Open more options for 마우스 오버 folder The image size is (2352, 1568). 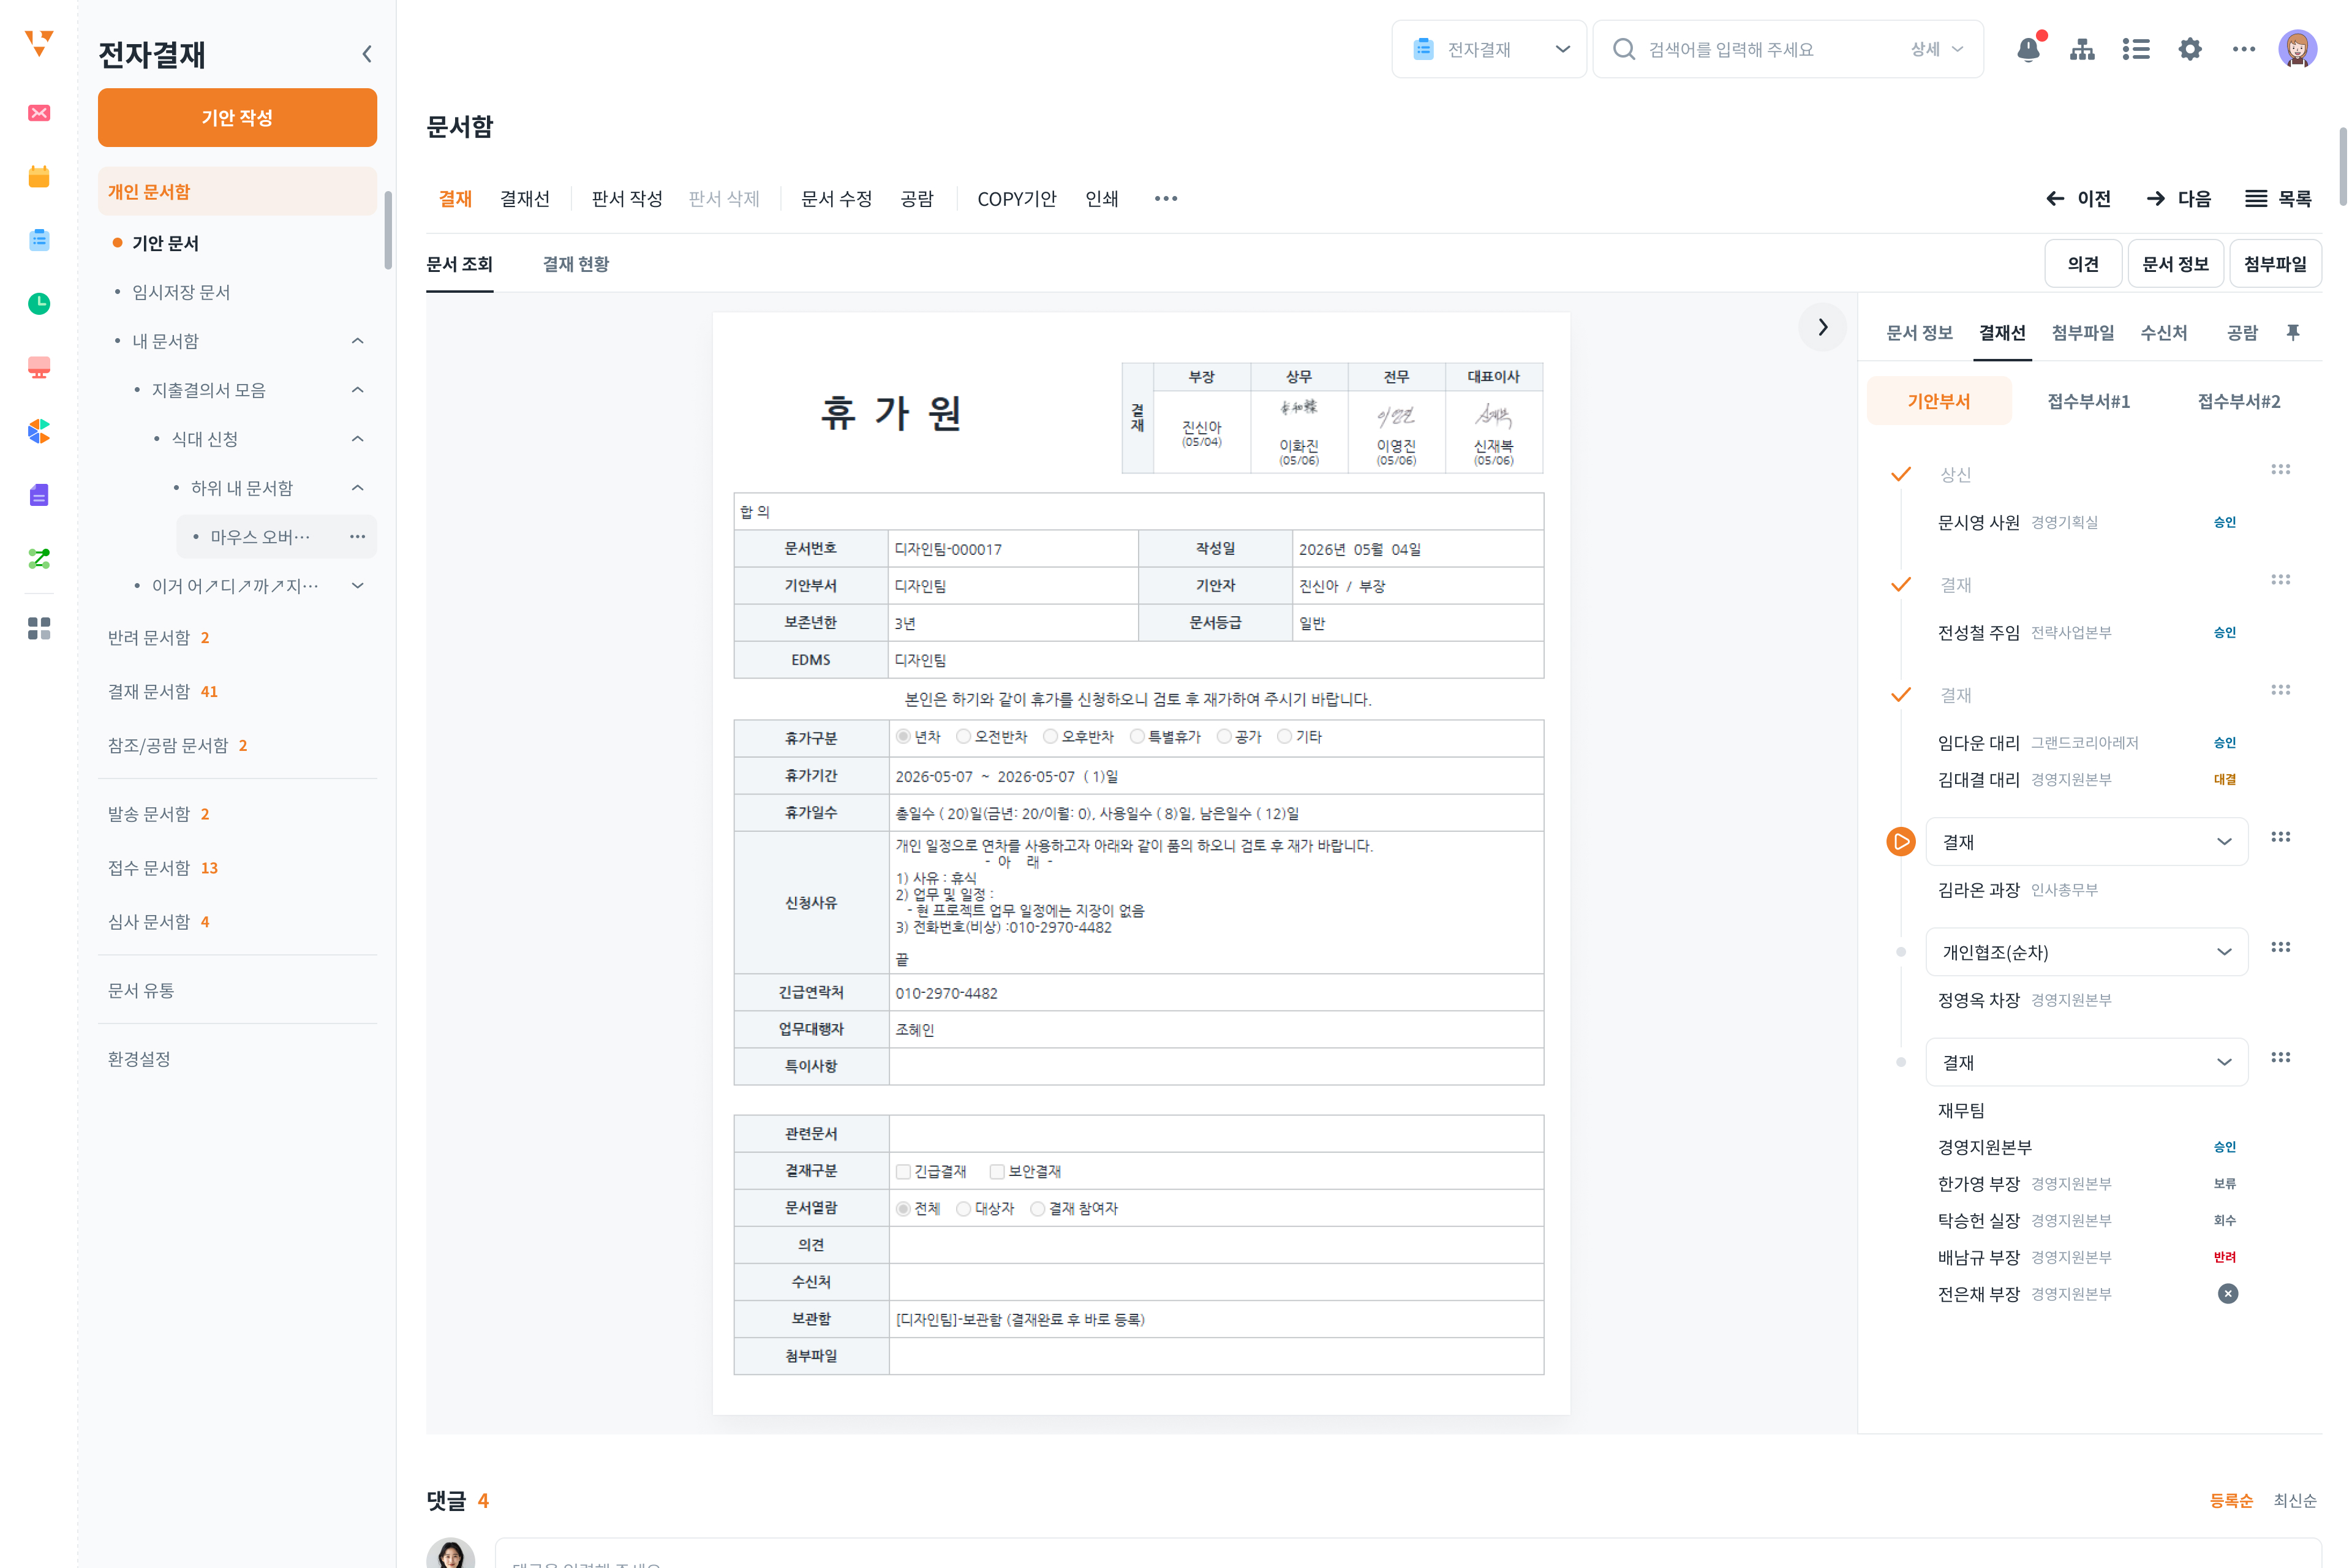click(x=357, y=537)
